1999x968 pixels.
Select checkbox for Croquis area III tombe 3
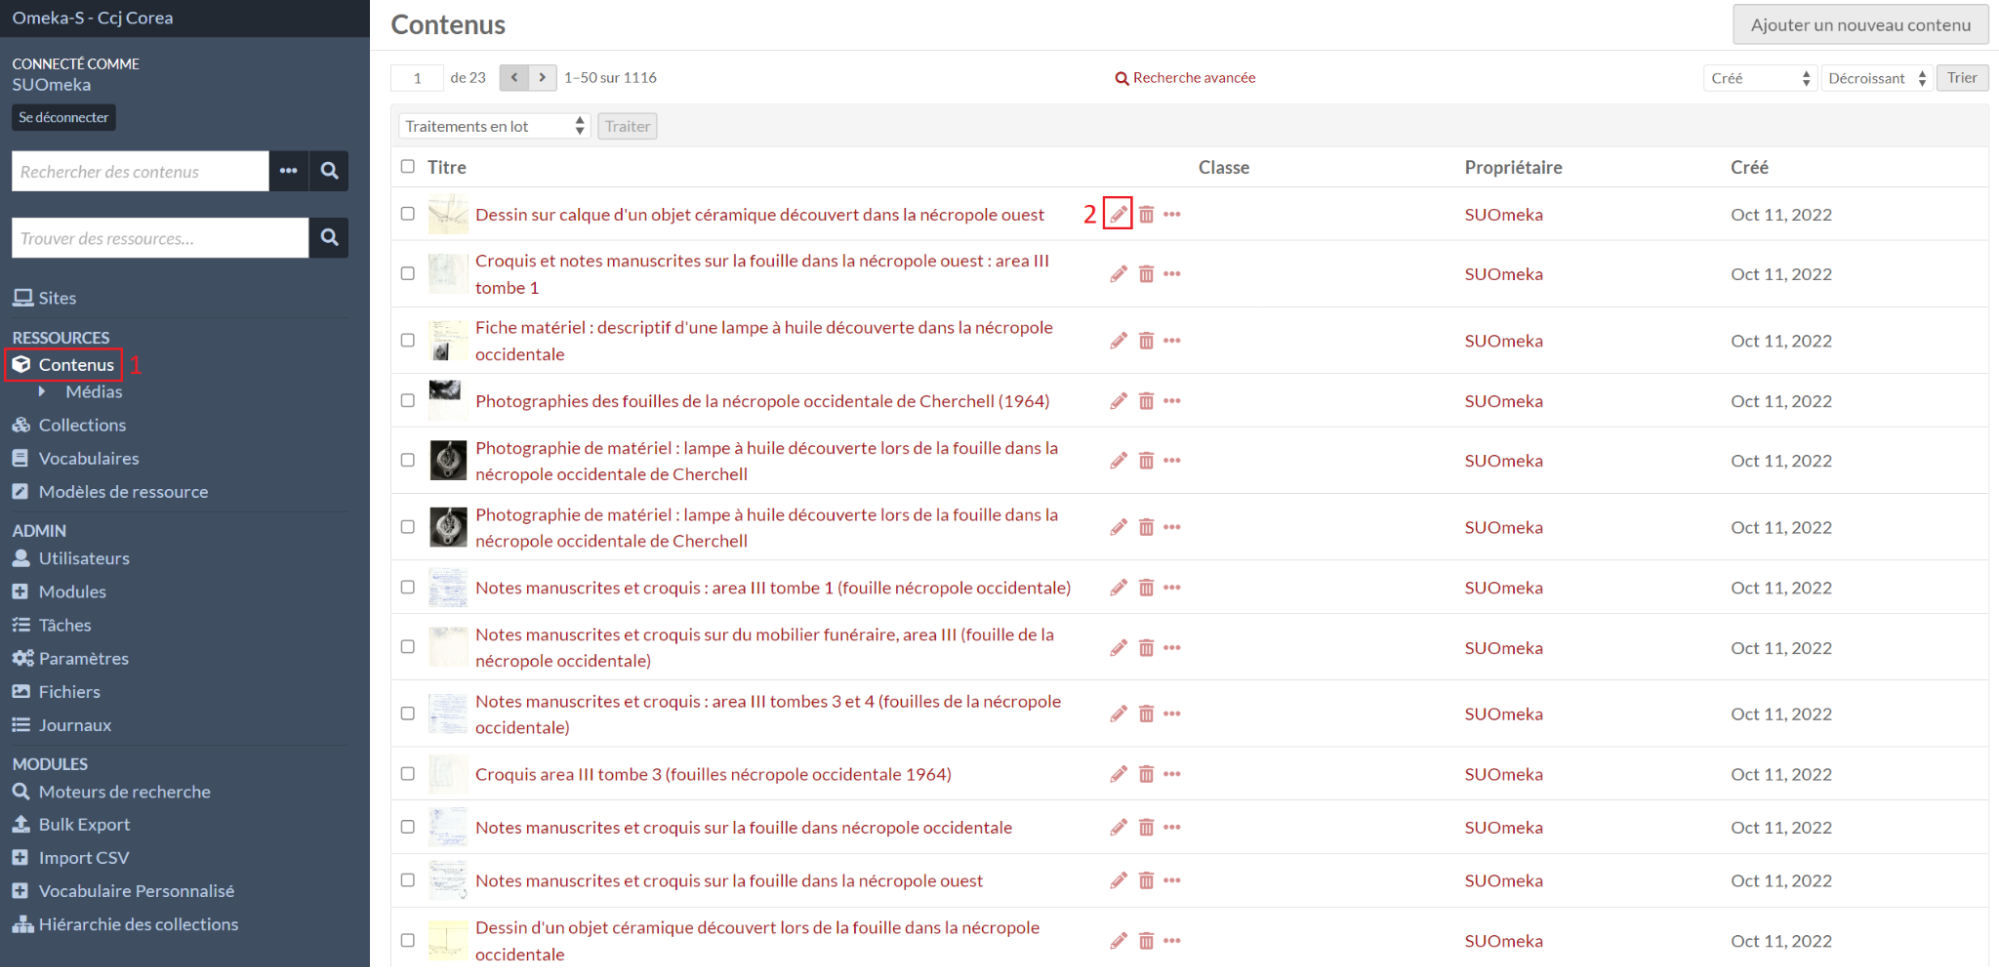(407, 774)
